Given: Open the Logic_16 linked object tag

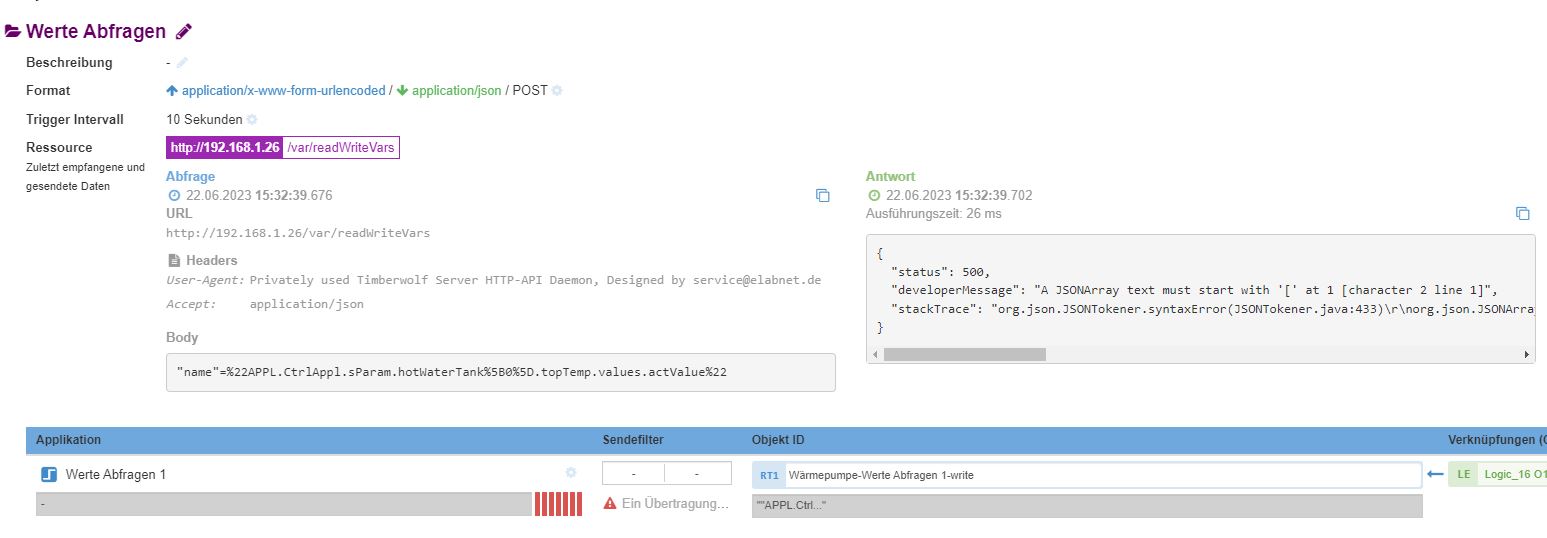Looking at the screenshot, I should point(1510,474).
